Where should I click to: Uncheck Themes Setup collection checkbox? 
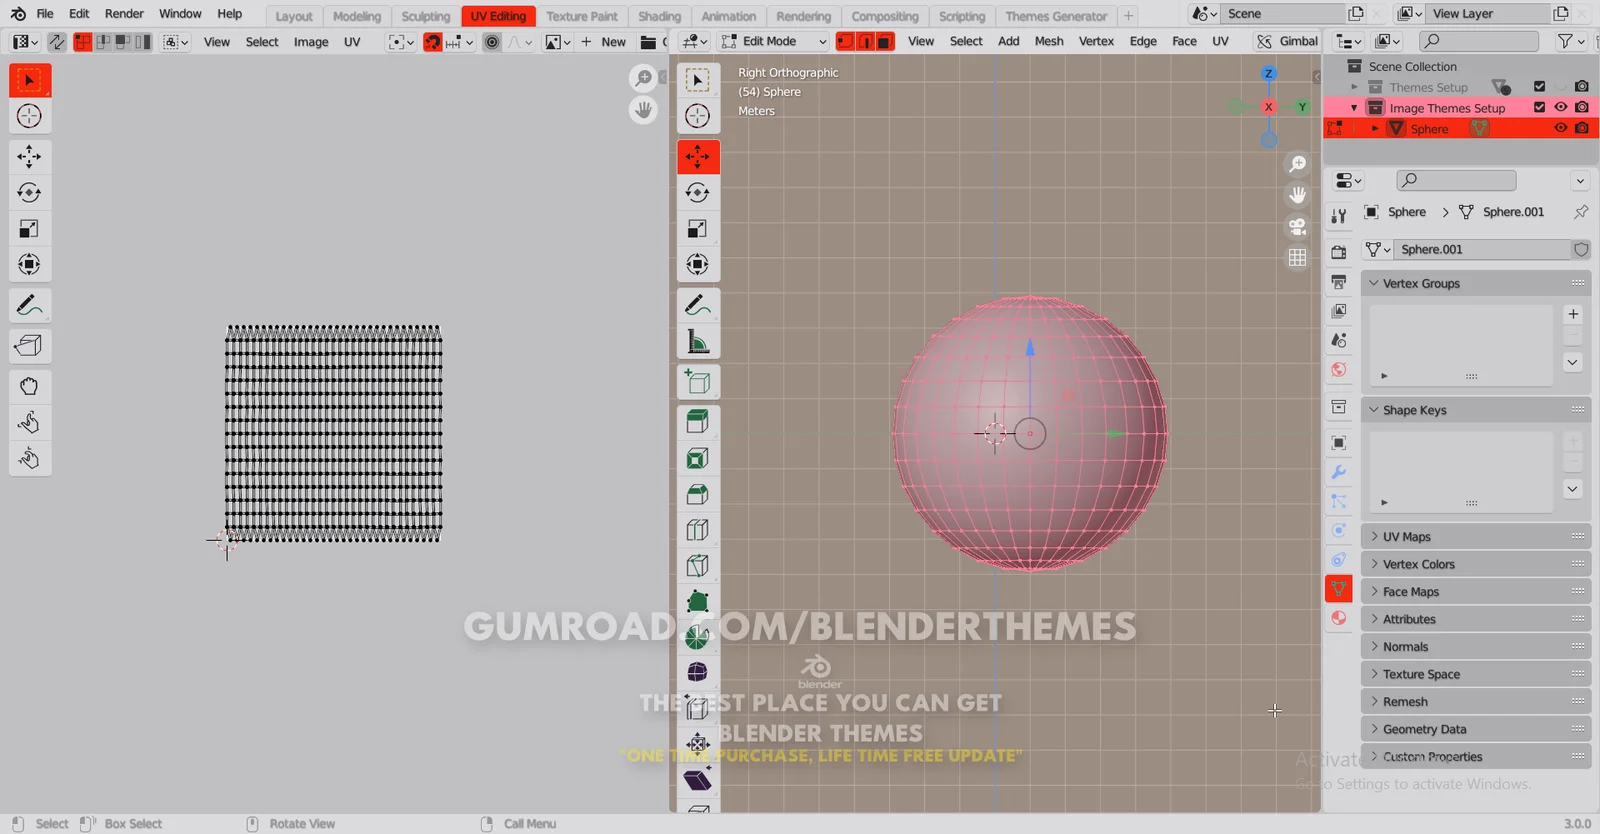[x=1539, y=87]
